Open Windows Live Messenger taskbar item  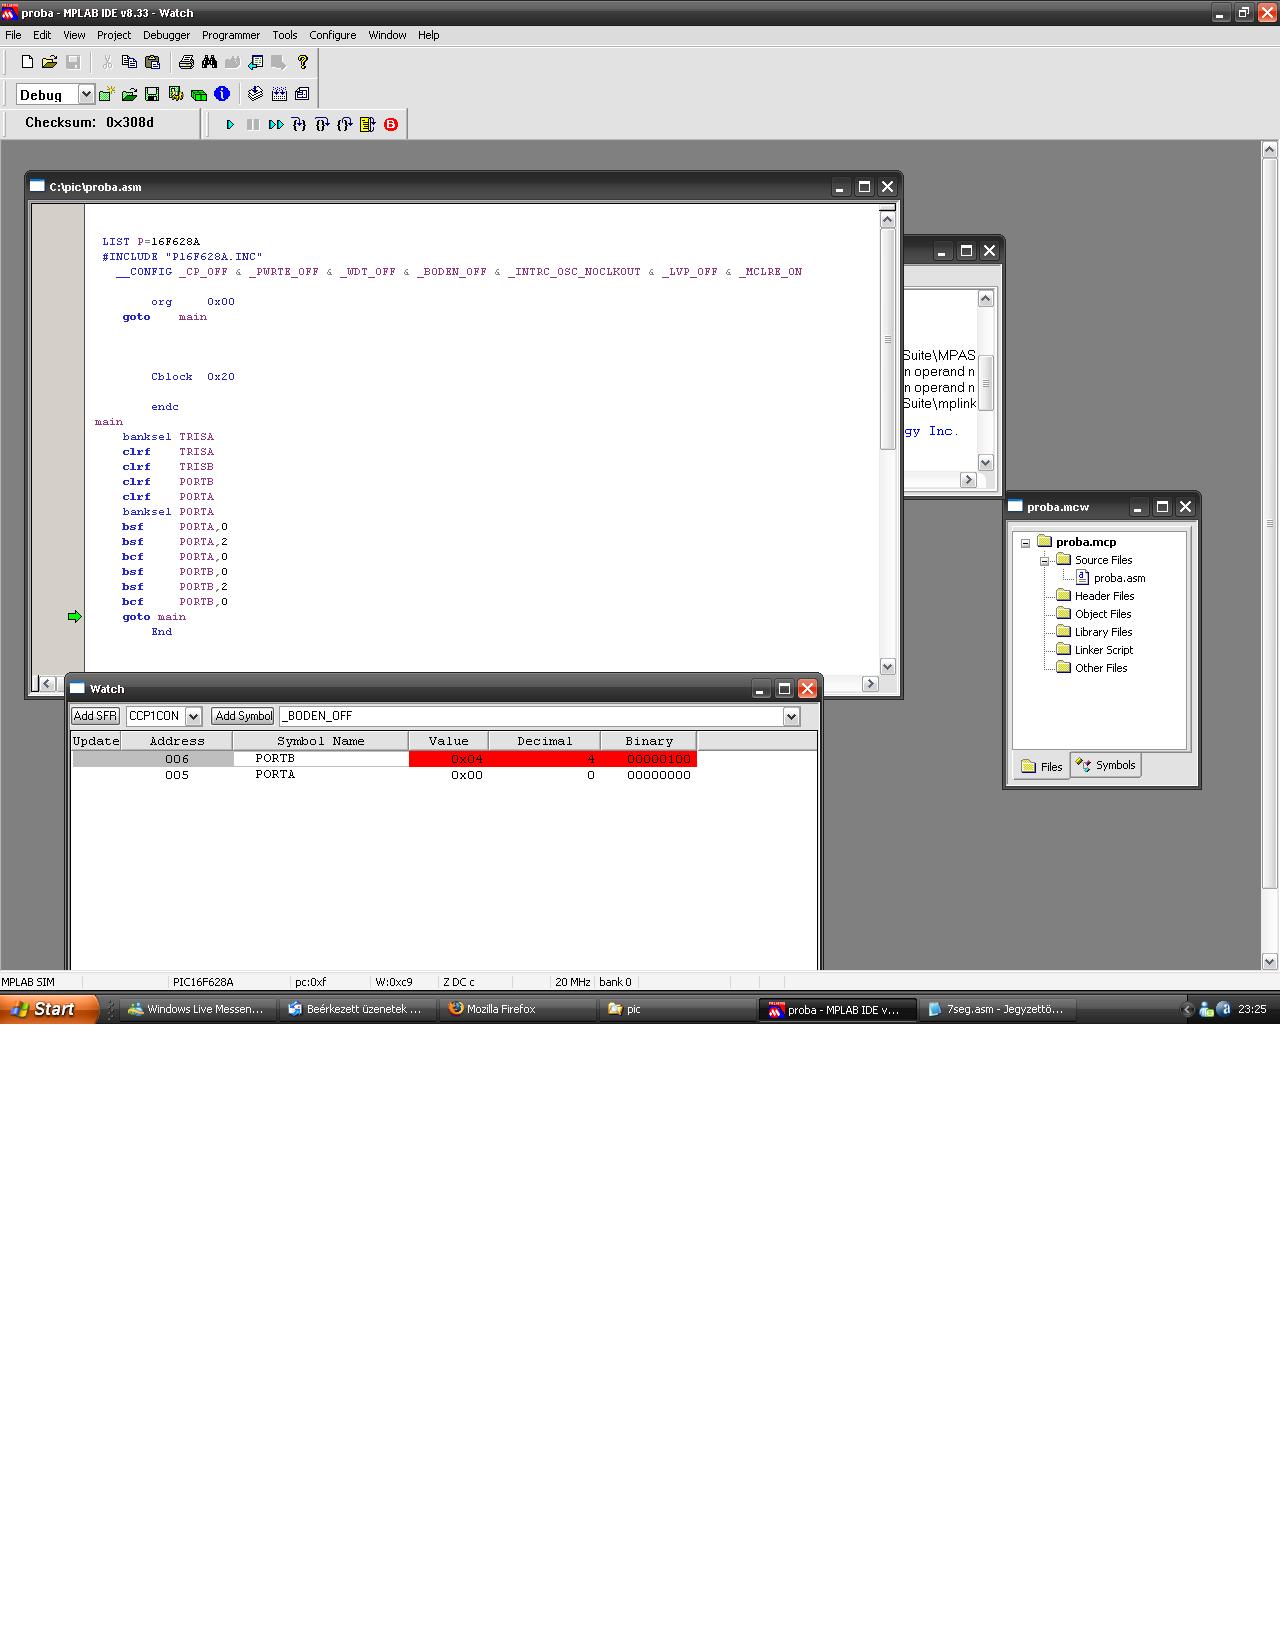click(x=198, y=1009)
